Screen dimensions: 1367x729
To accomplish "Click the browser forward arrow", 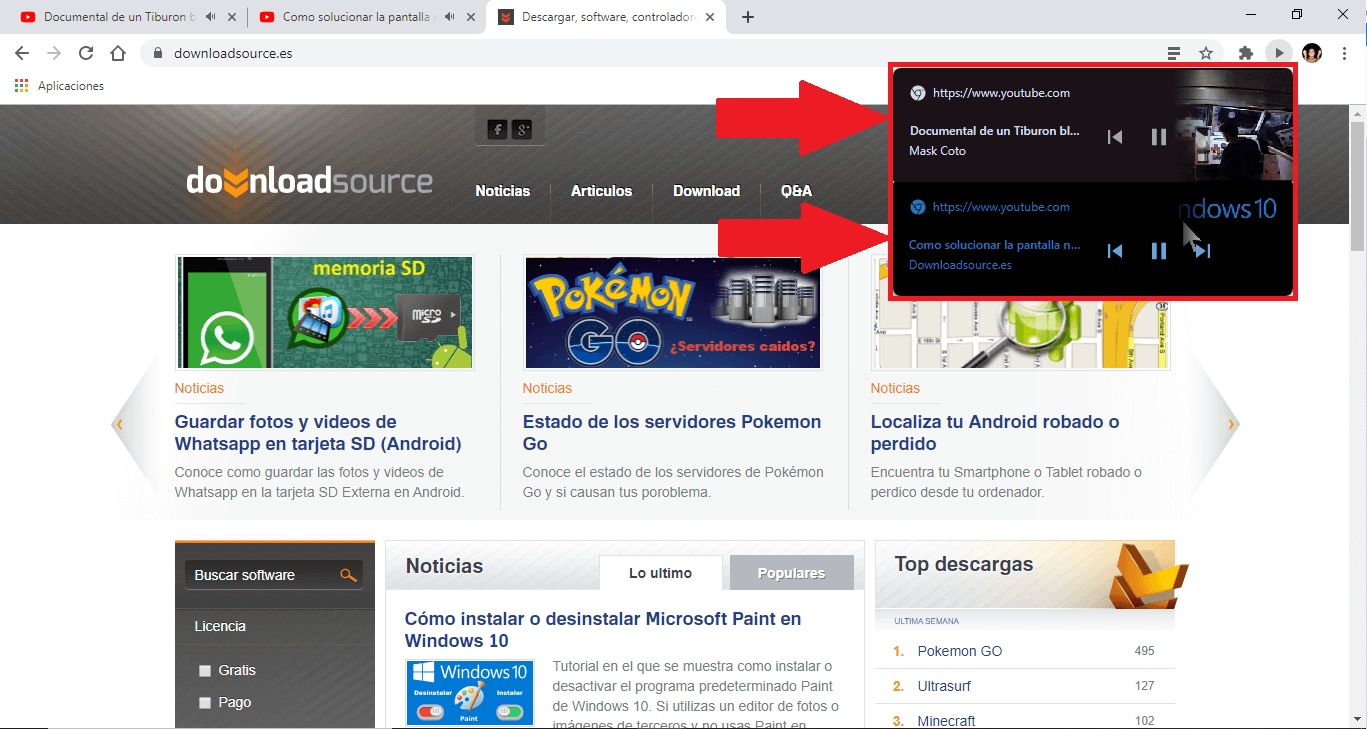I will [54, 53].
